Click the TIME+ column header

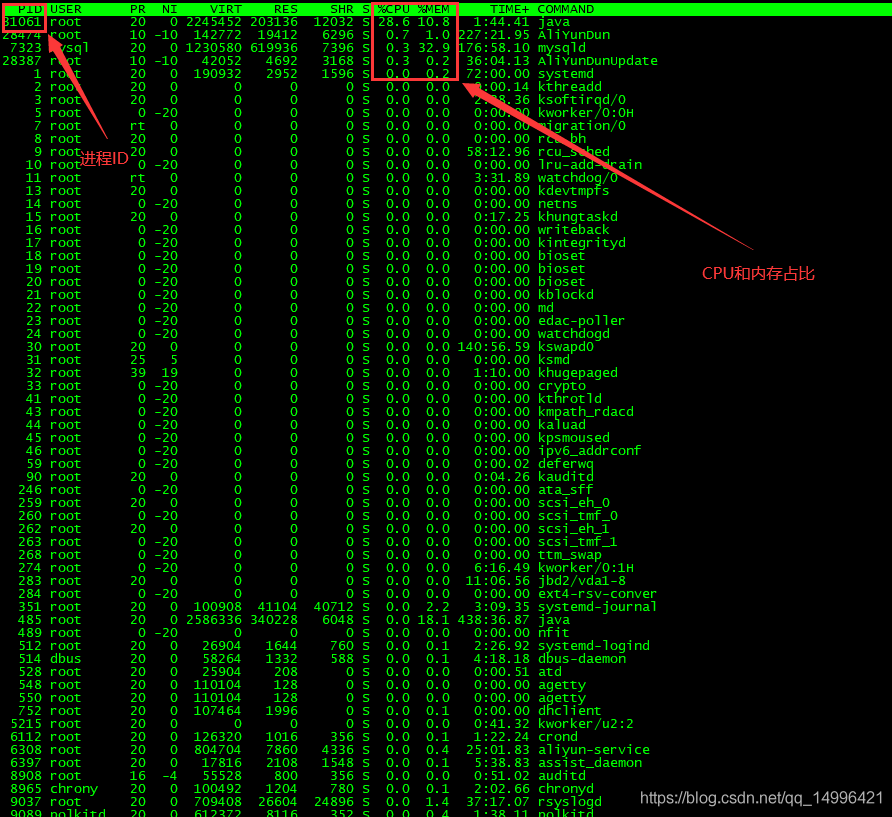(510, 9)
